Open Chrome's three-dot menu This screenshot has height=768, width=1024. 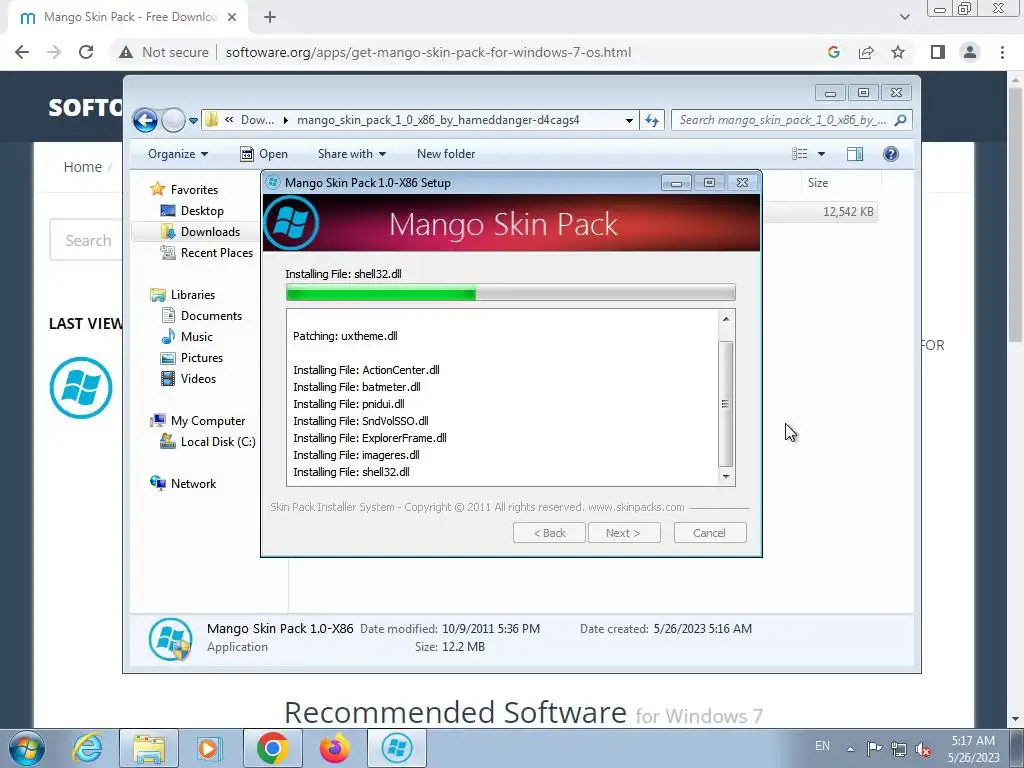pyautogui.click(x=1002, y=52)
